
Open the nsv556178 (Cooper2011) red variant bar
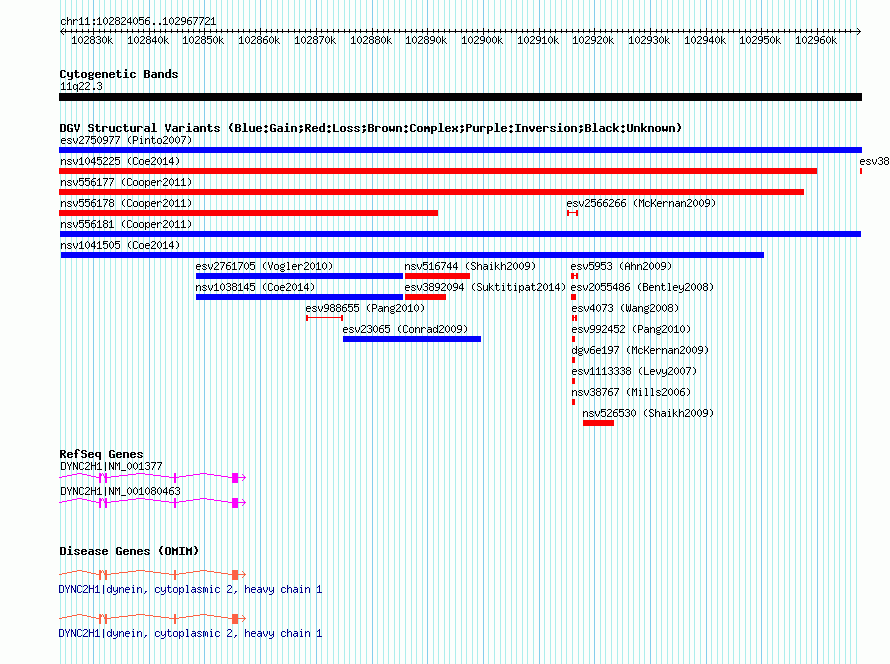[249, 213]
